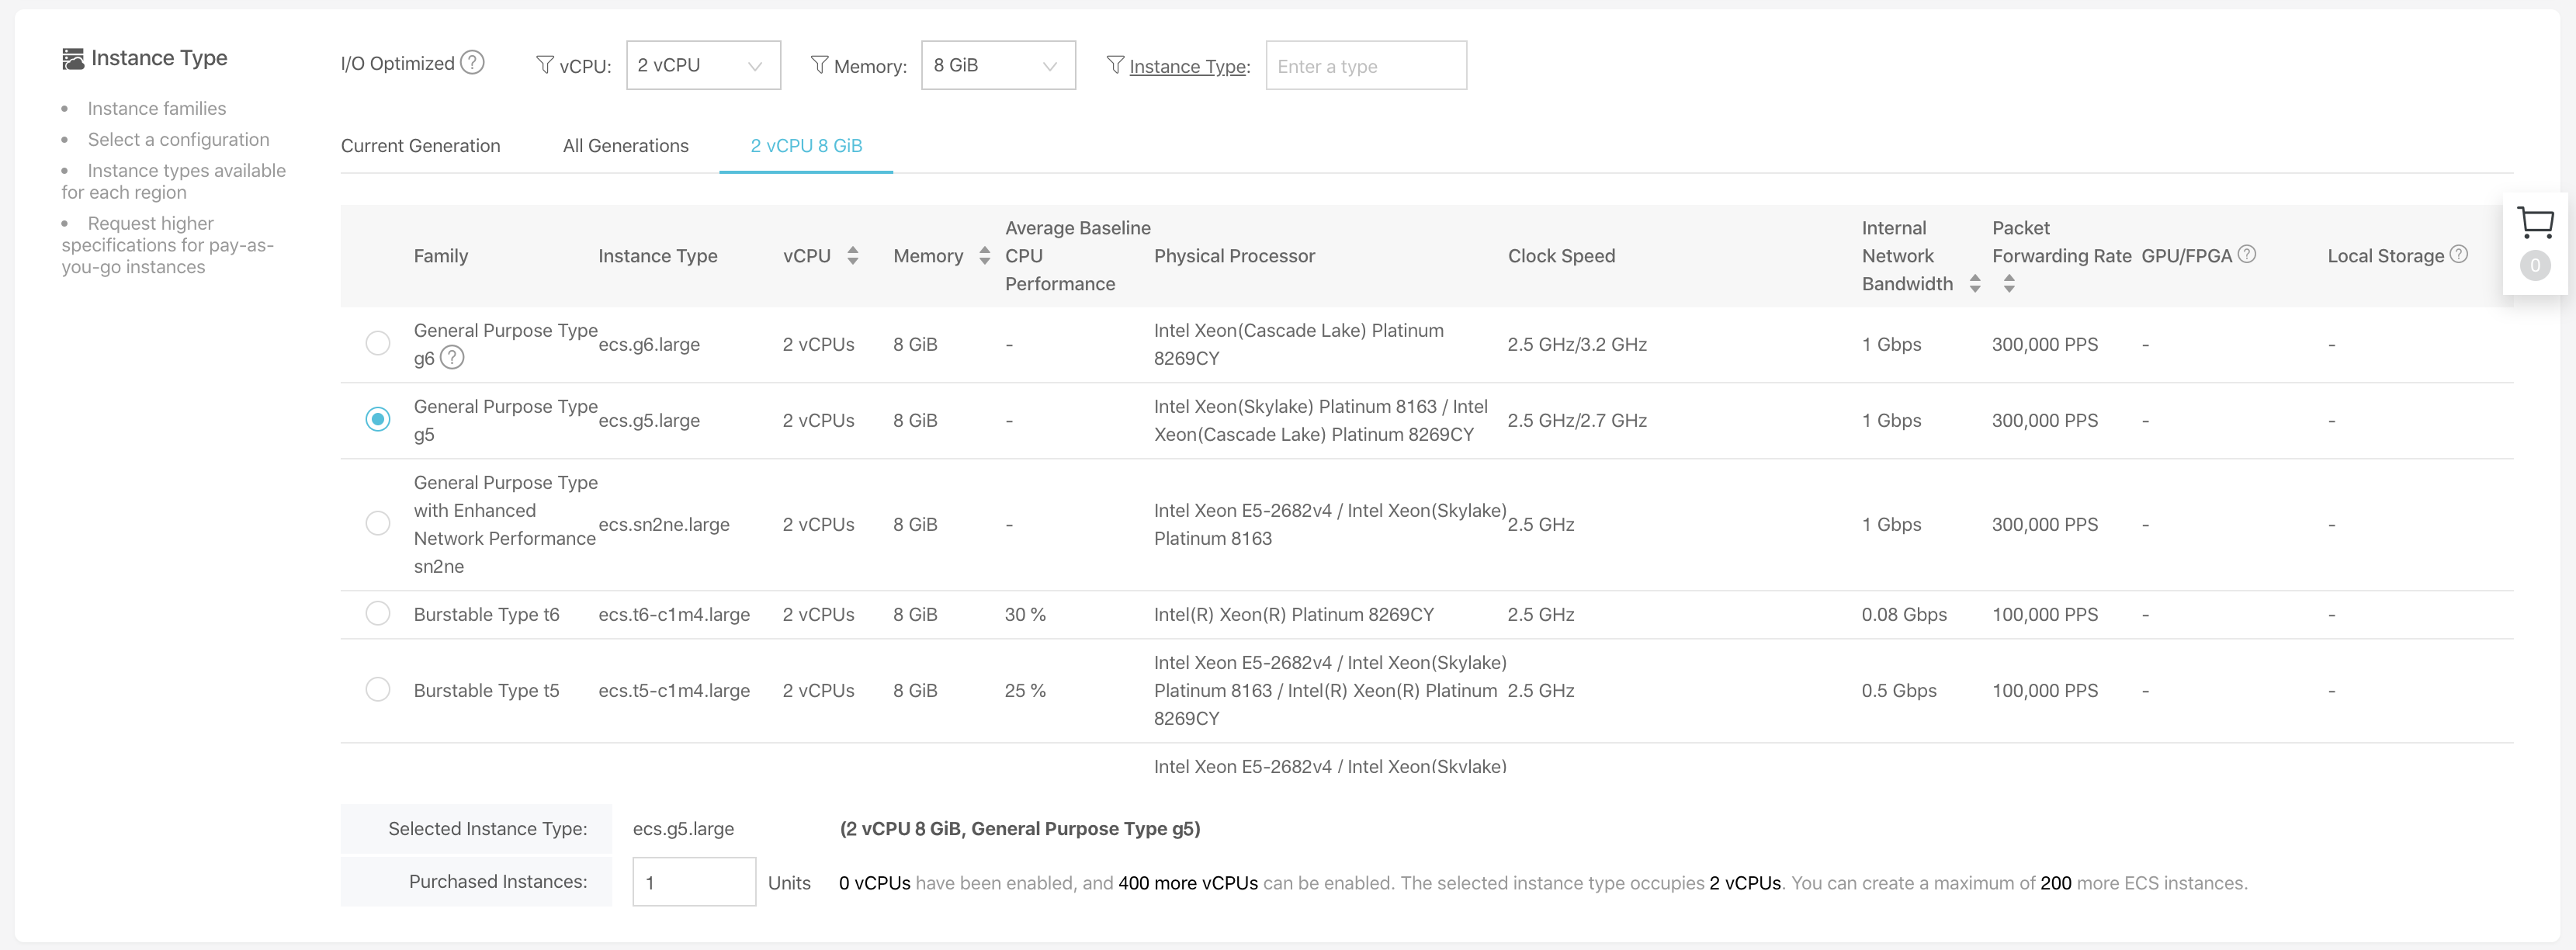2576x950 pixels.
Task: Sort by Packet Forwarding Rate arrows
Action: click(2009, 284)
